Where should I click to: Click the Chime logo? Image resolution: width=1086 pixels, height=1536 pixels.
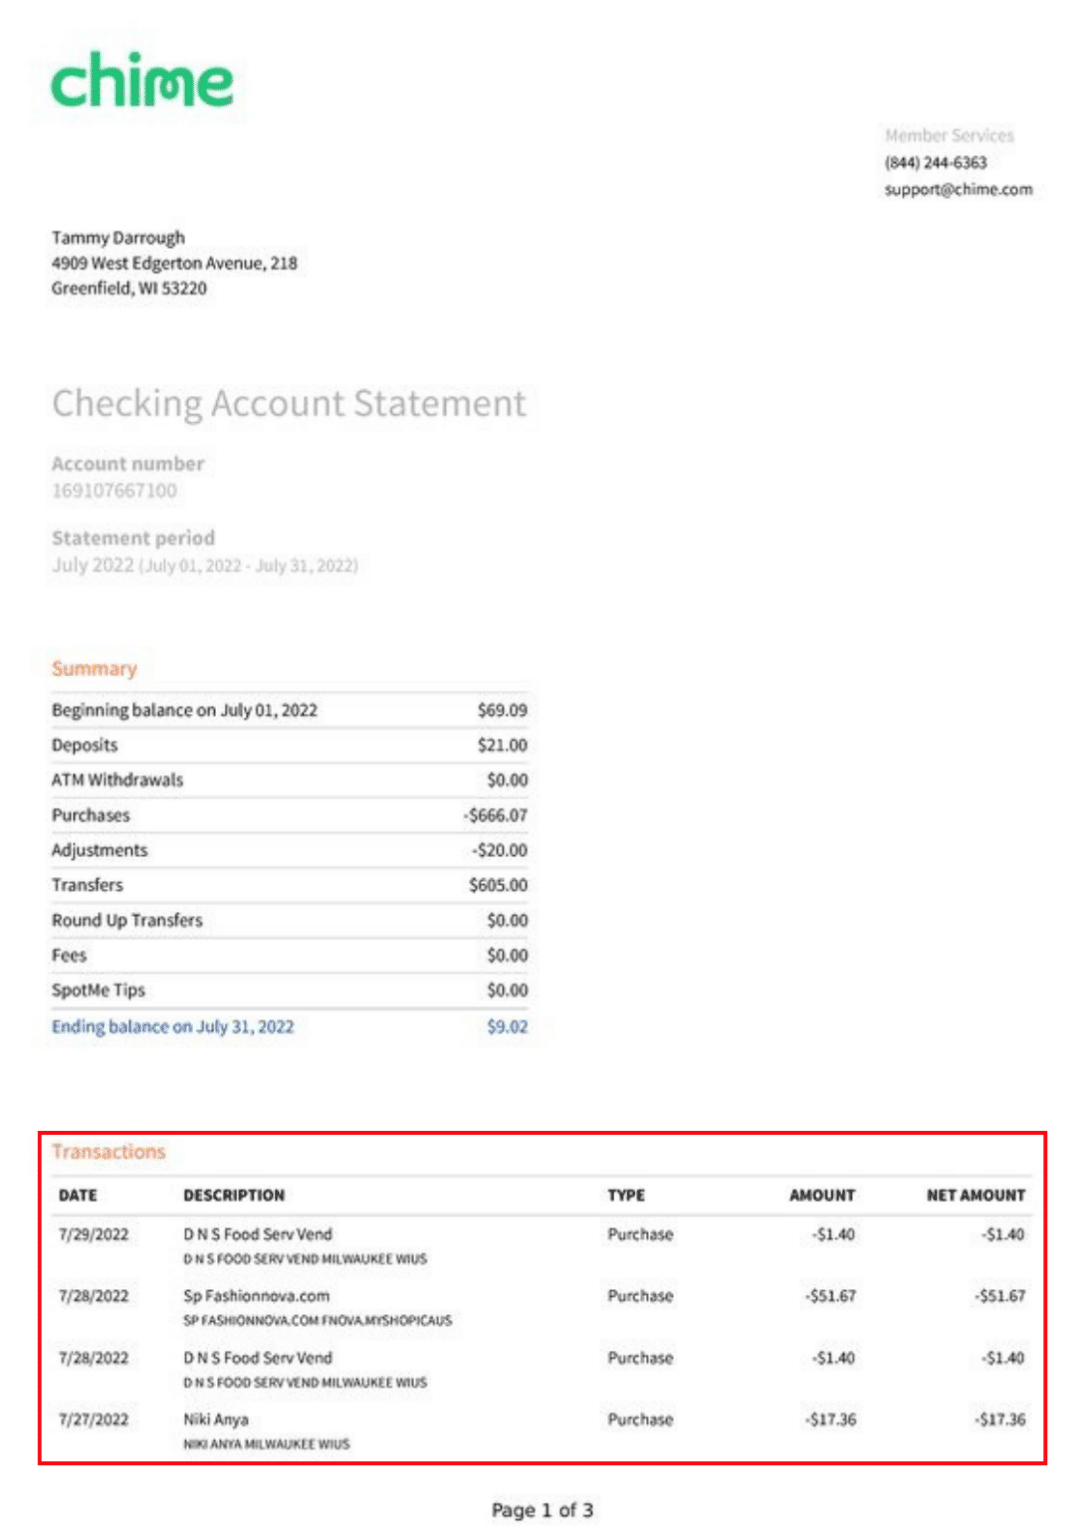pos(143,82)
